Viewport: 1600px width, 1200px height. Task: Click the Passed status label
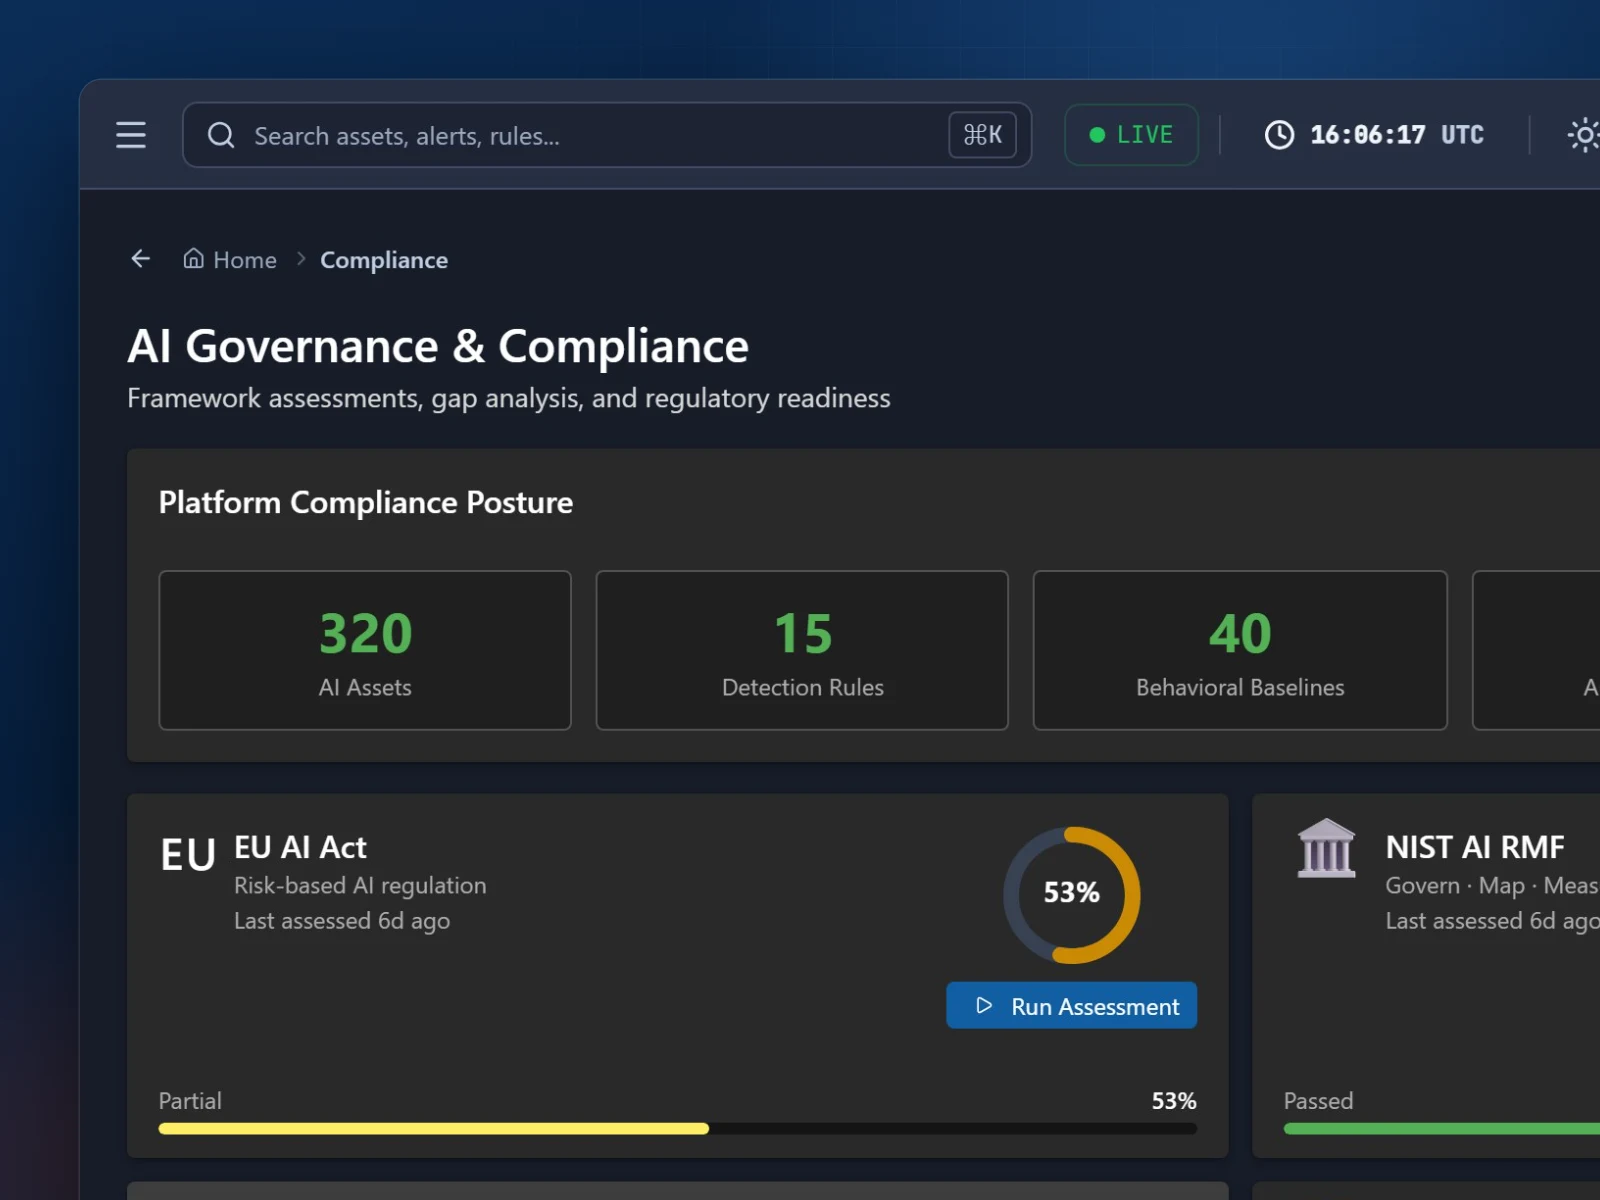[1318, 1101]
